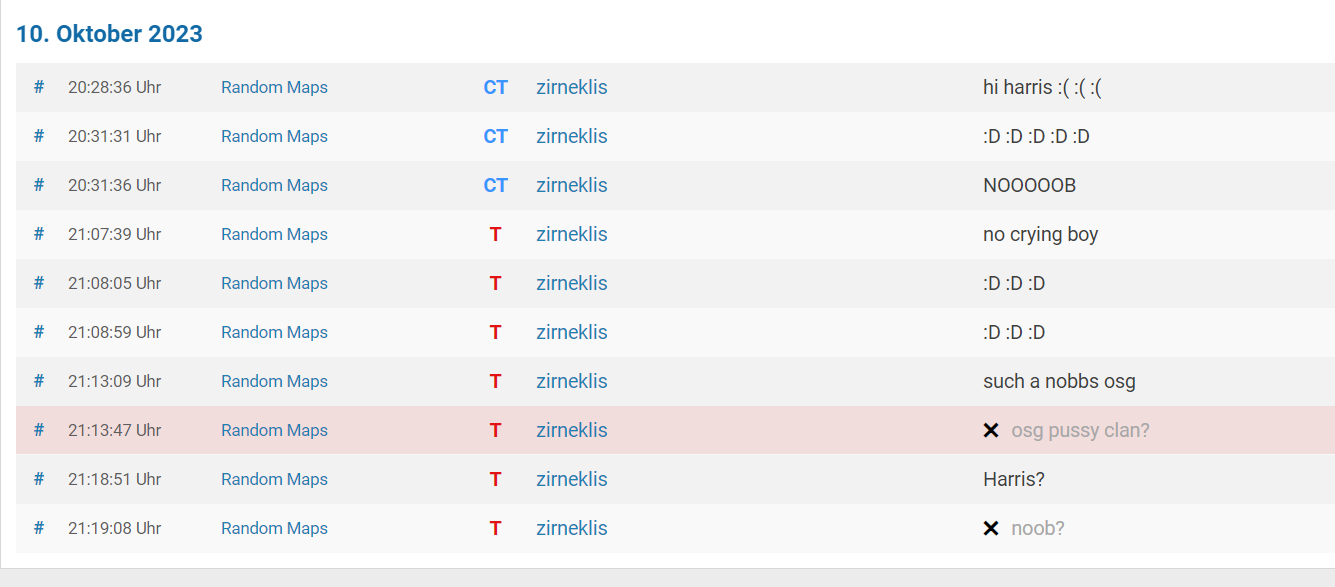Click the T team label at 21:08:05
Screen dimensions: 1335x587
495,283
